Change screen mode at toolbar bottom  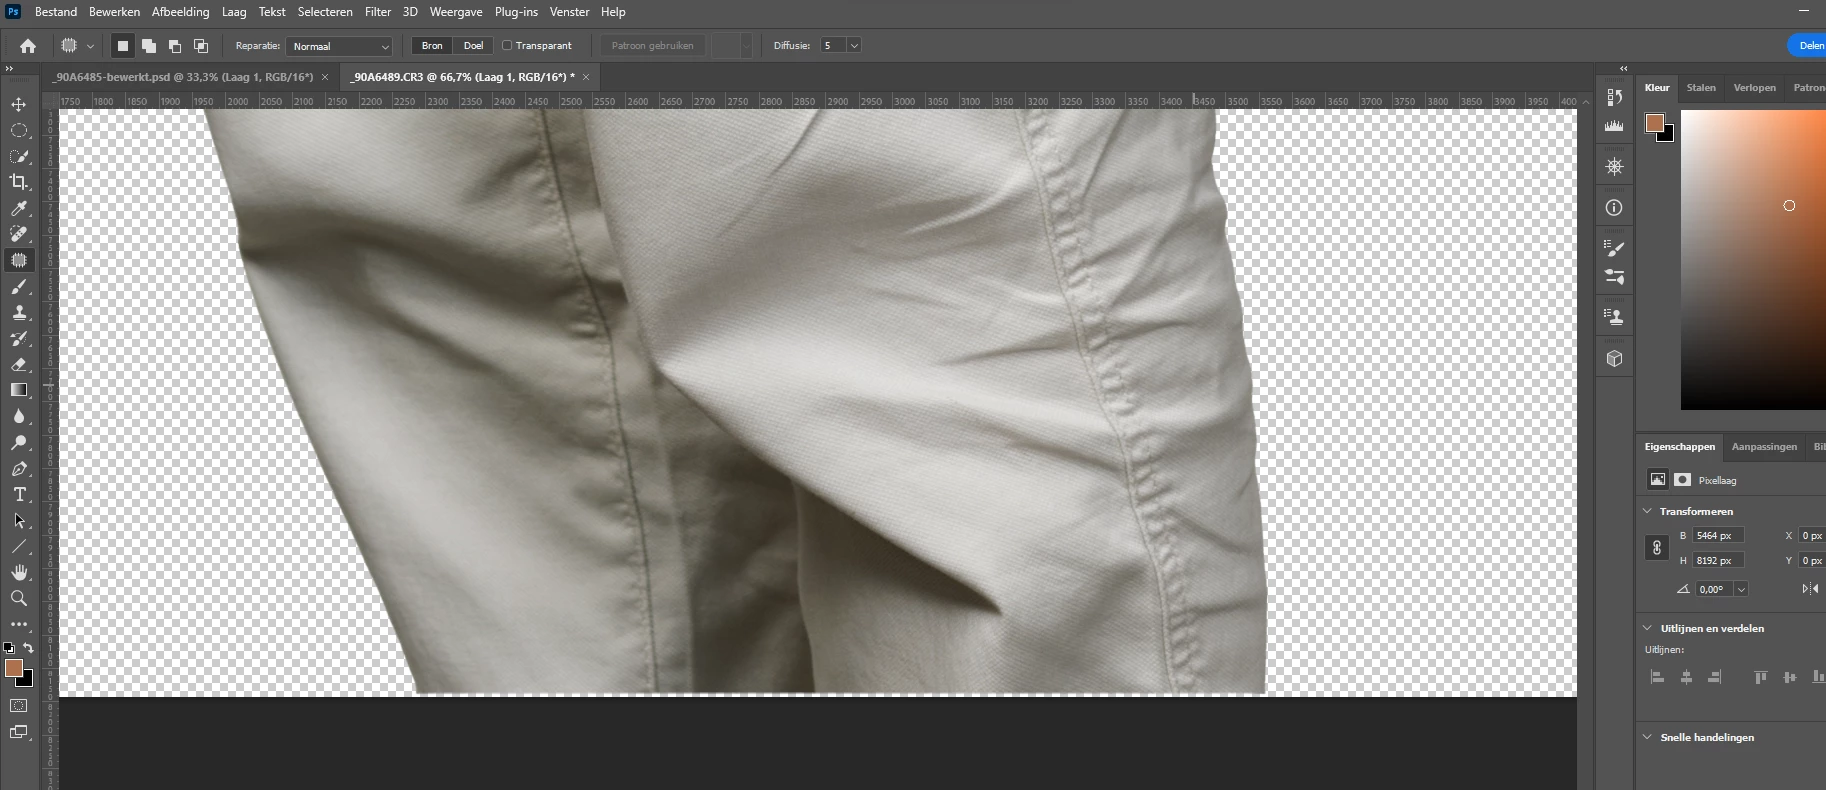(x=19, y=732)
